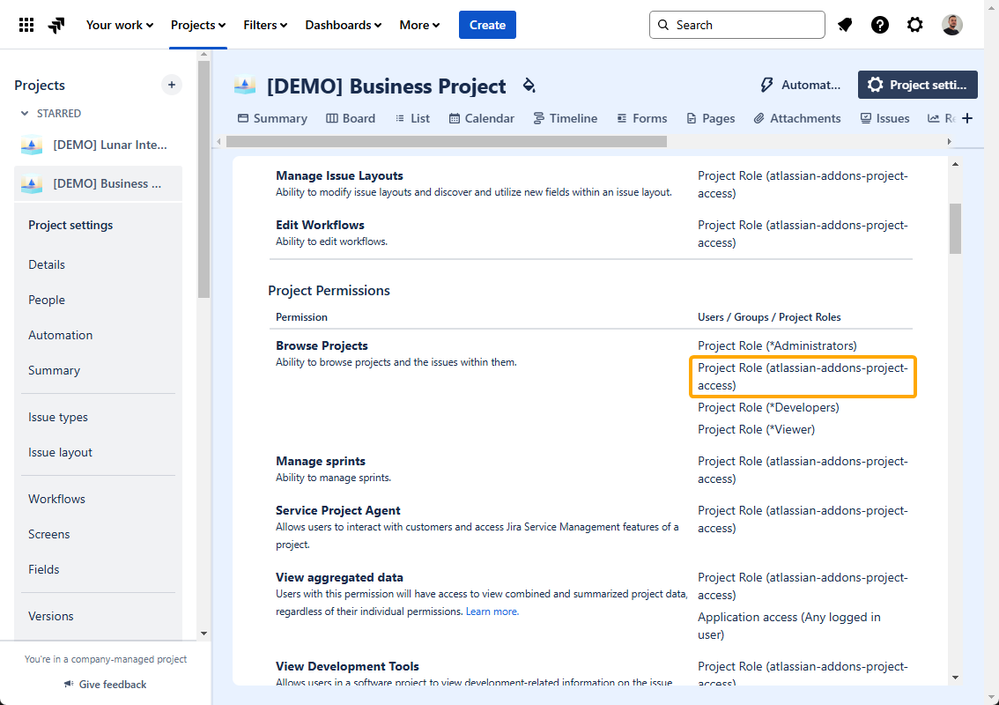Click the horizontal tab scrollbar thumb
Image resolution: width=999 pixels, height=705 pixels.
tap(447, 141)
